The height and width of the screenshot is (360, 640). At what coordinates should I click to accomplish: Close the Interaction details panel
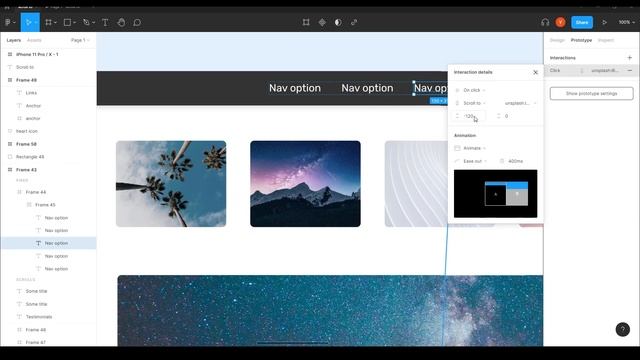(x=536, y=72)
